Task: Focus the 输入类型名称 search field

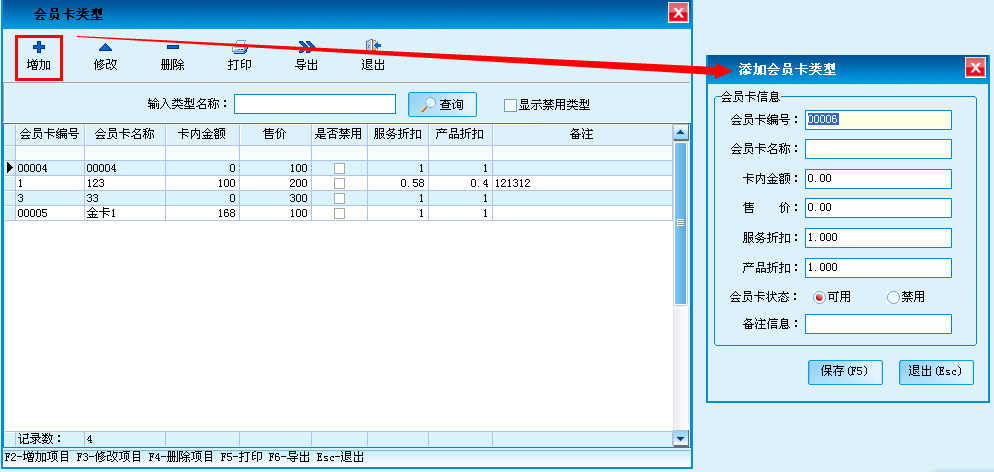Action: [x=315, y=104]
